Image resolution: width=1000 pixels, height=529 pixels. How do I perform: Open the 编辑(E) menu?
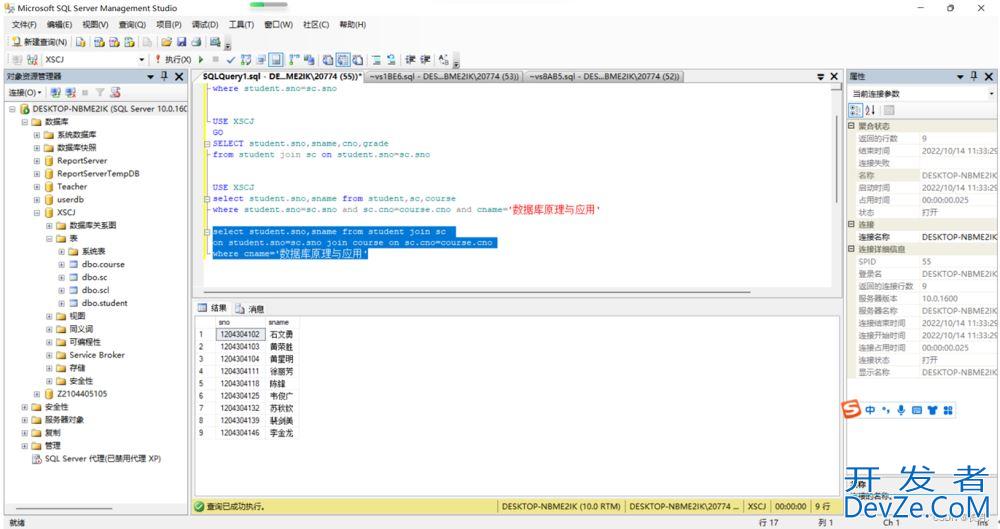pyautogui.click(x=59, y=24)
